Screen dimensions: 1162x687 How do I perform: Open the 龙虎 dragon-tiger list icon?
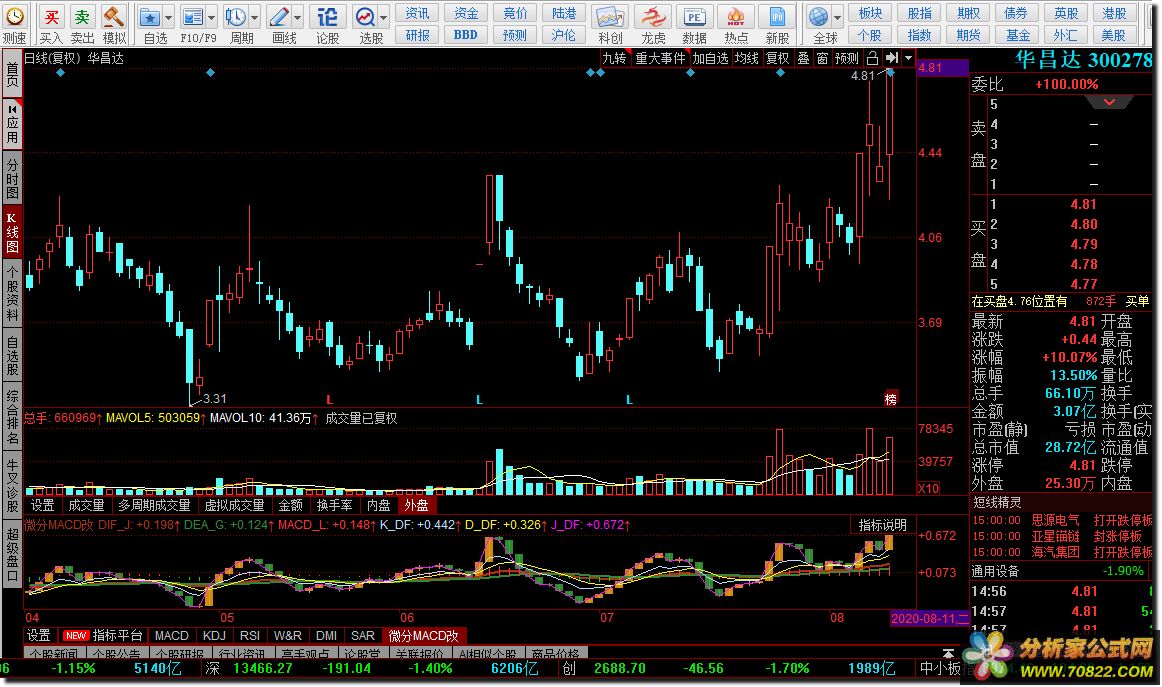coord(653,16)
